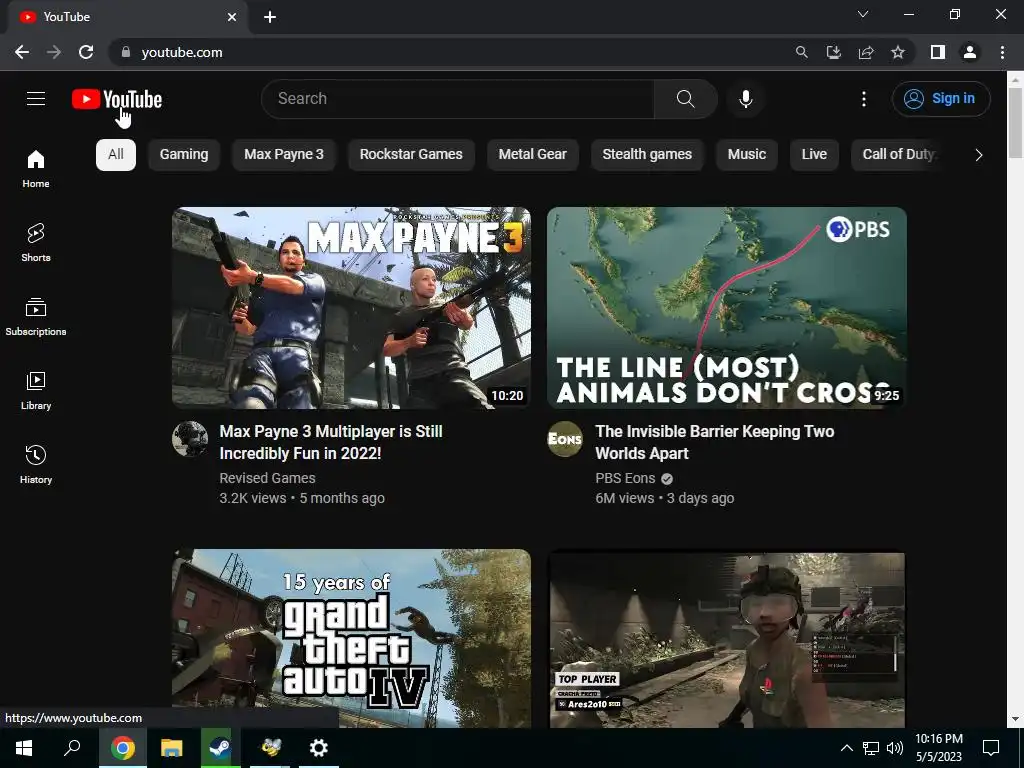Select the Music filter chip
The width and height of the screenshot is (1024, 768).
(x=746, y=155)
